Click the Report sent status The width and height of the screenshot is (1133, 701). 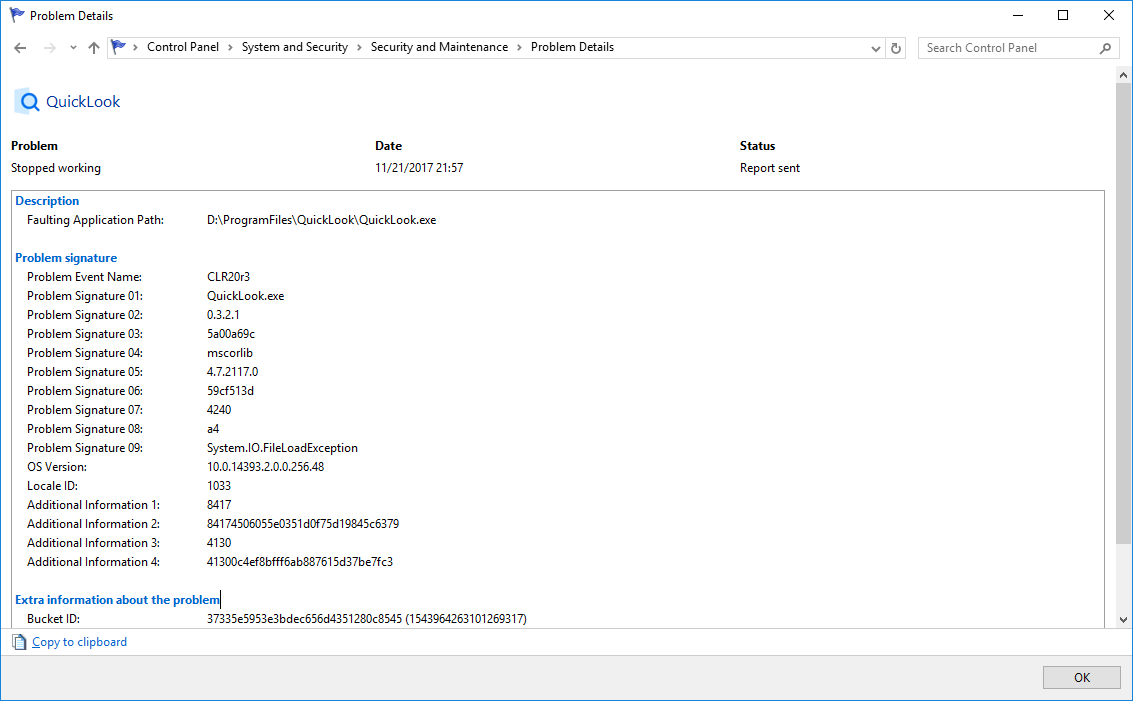click(x=770, y=168)
